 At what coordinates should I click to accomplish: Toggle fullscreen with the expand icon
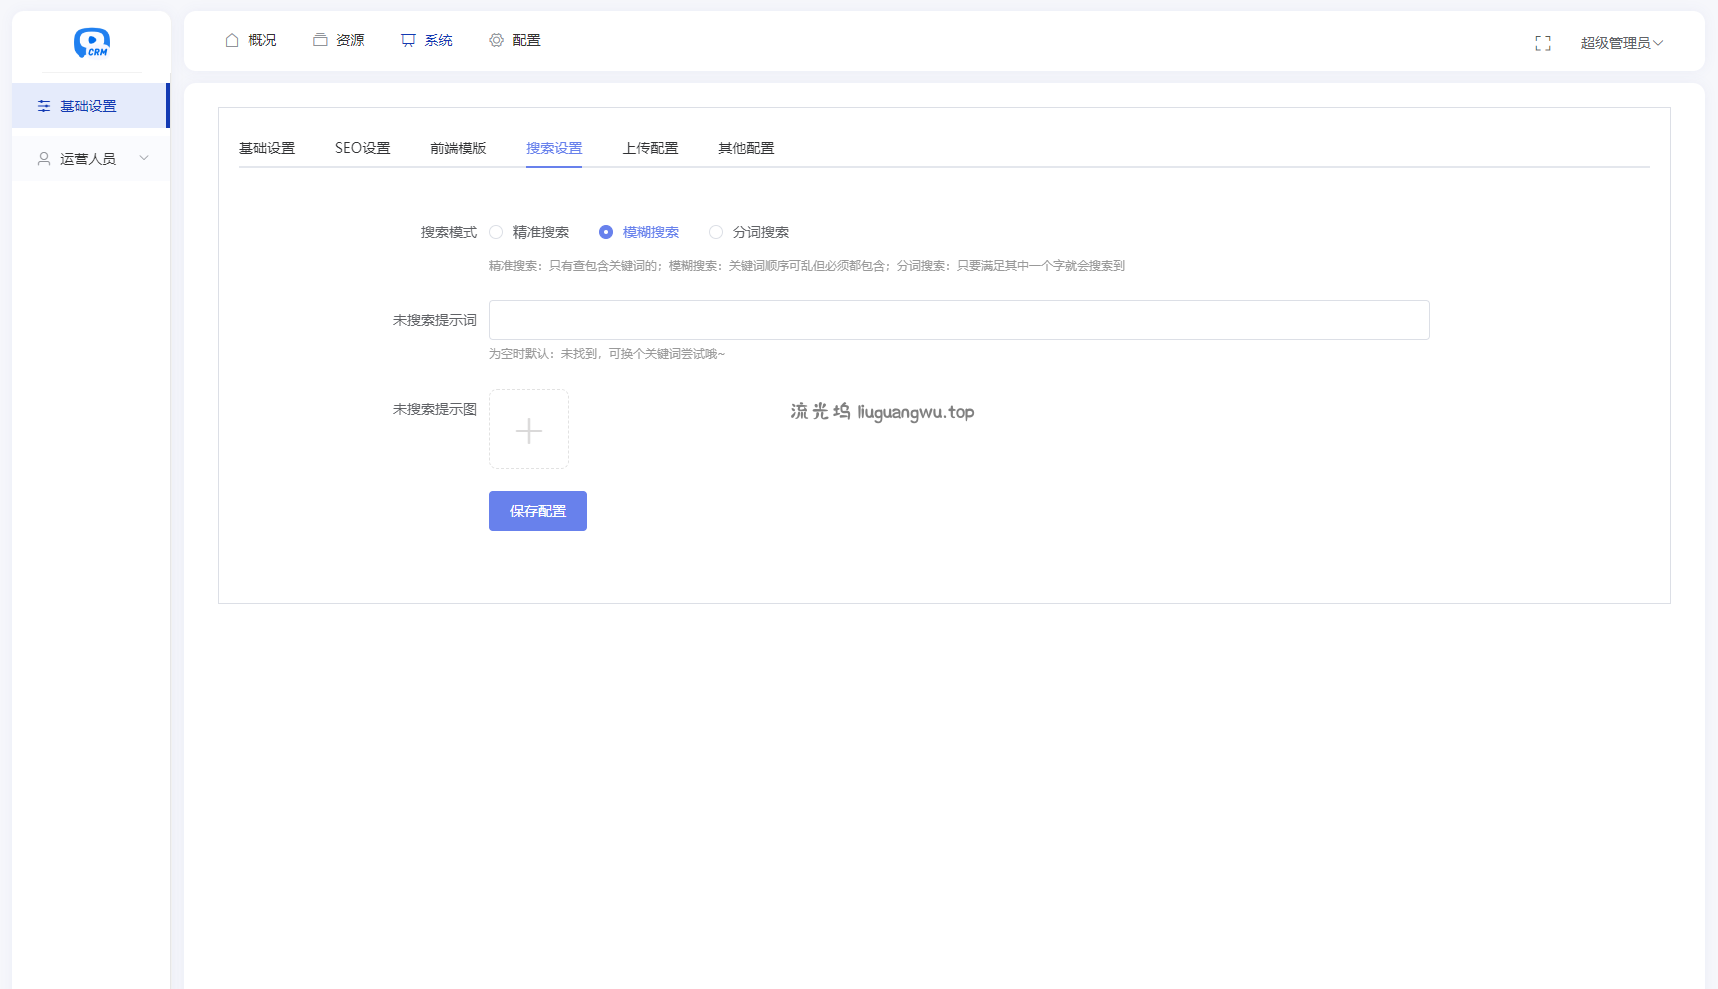pos(1543,43)
